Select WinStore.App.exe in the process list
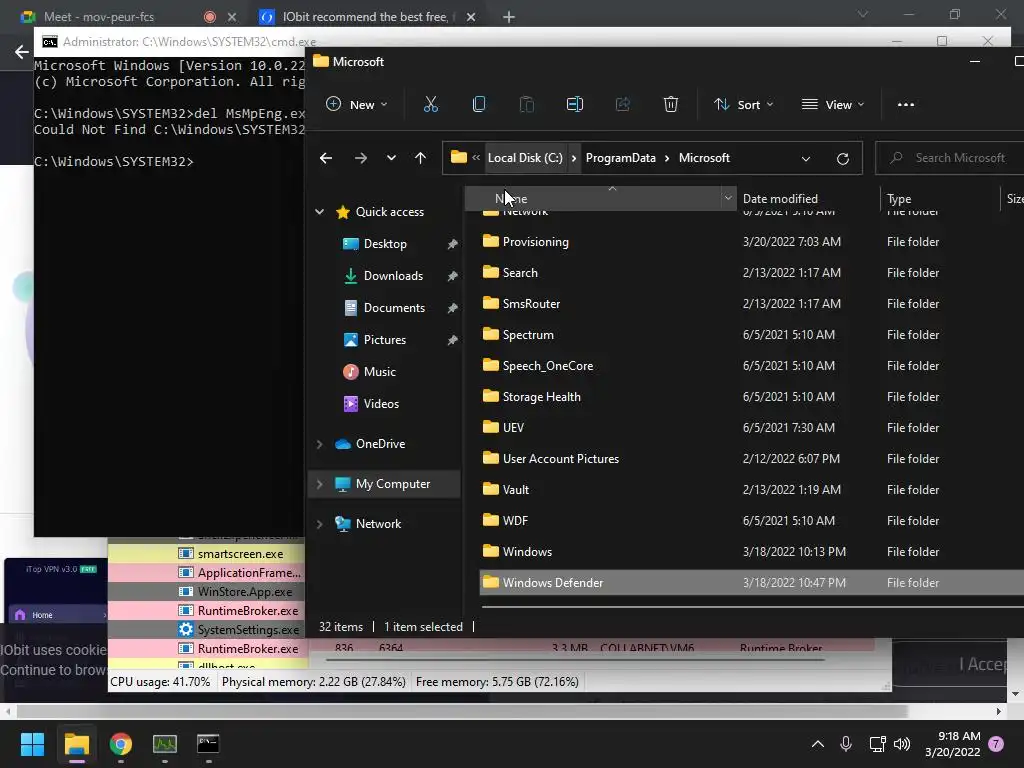 point(245,592)
